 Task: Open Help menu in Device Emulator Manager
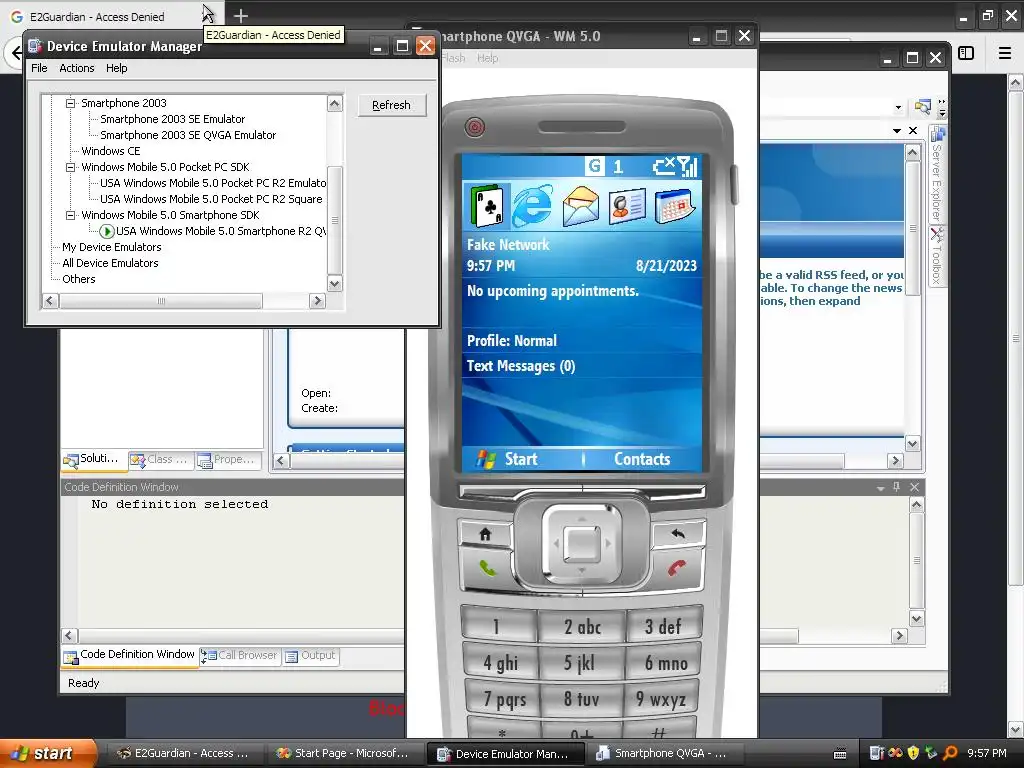tap(116, 68)
